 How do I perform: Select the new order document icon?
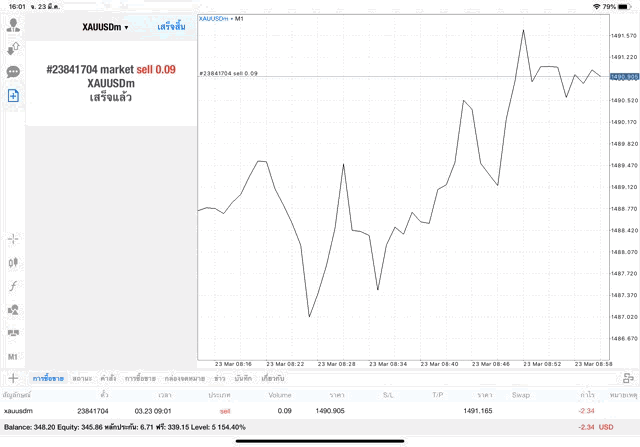[13, 96]
